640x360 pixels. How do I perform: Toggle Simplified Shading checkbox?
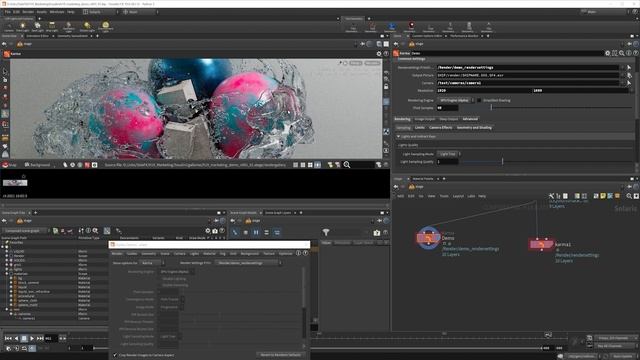479,100
